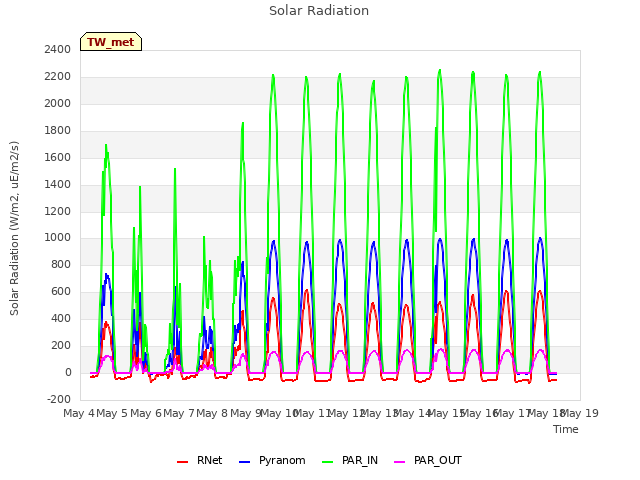Click the May 8 x-axis tick label

point(212,413)
